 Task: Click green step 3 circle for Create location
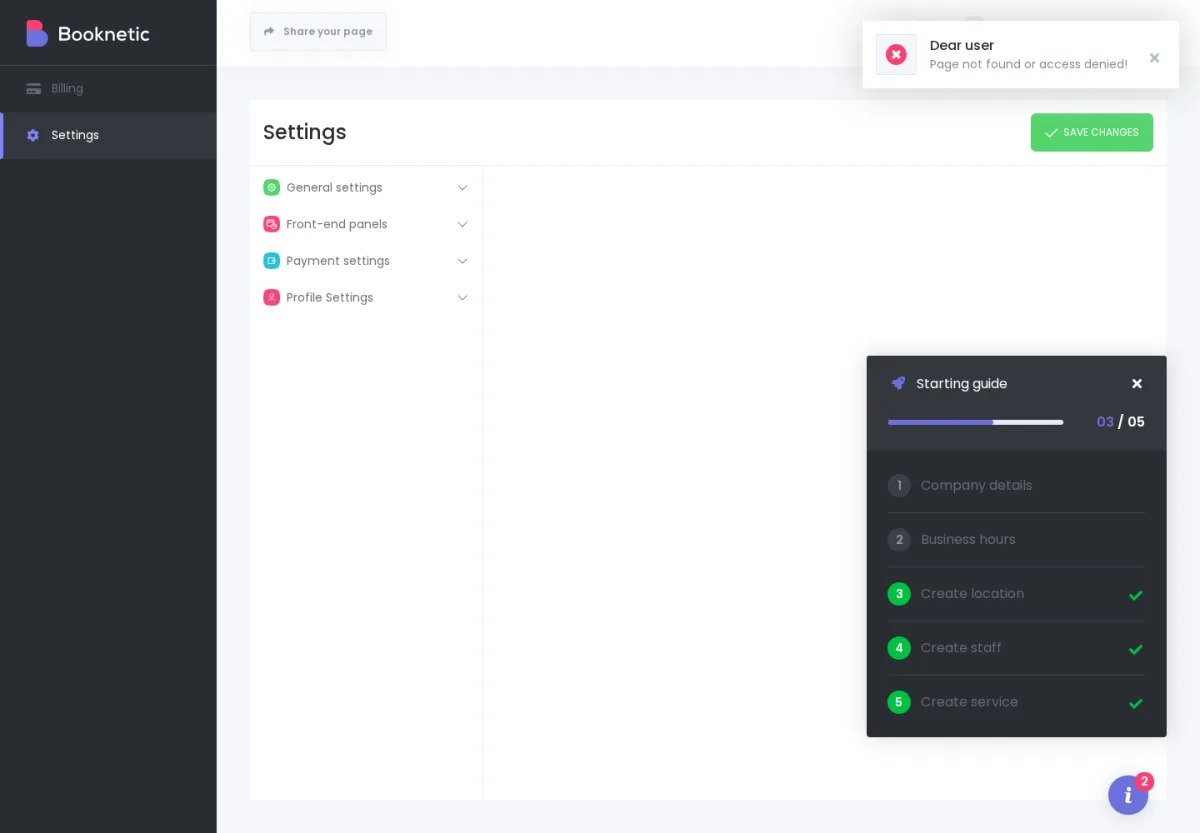899,594
